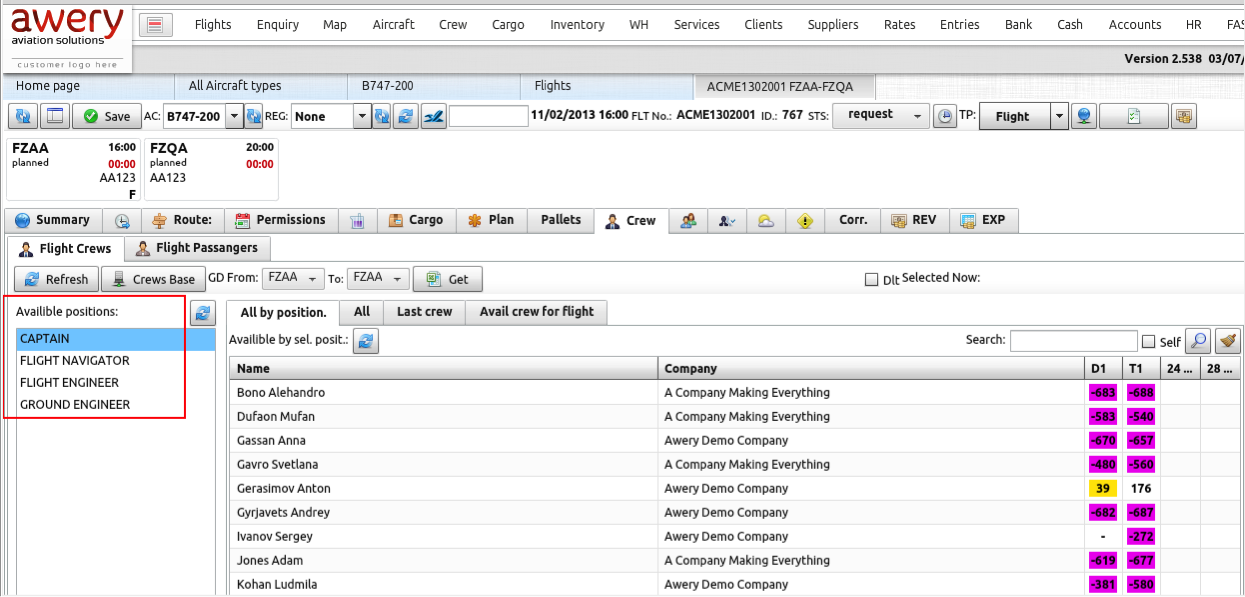1245x597 pixels.
Task: Tick the Dlt checkbox
Action: tap(871, 280)
